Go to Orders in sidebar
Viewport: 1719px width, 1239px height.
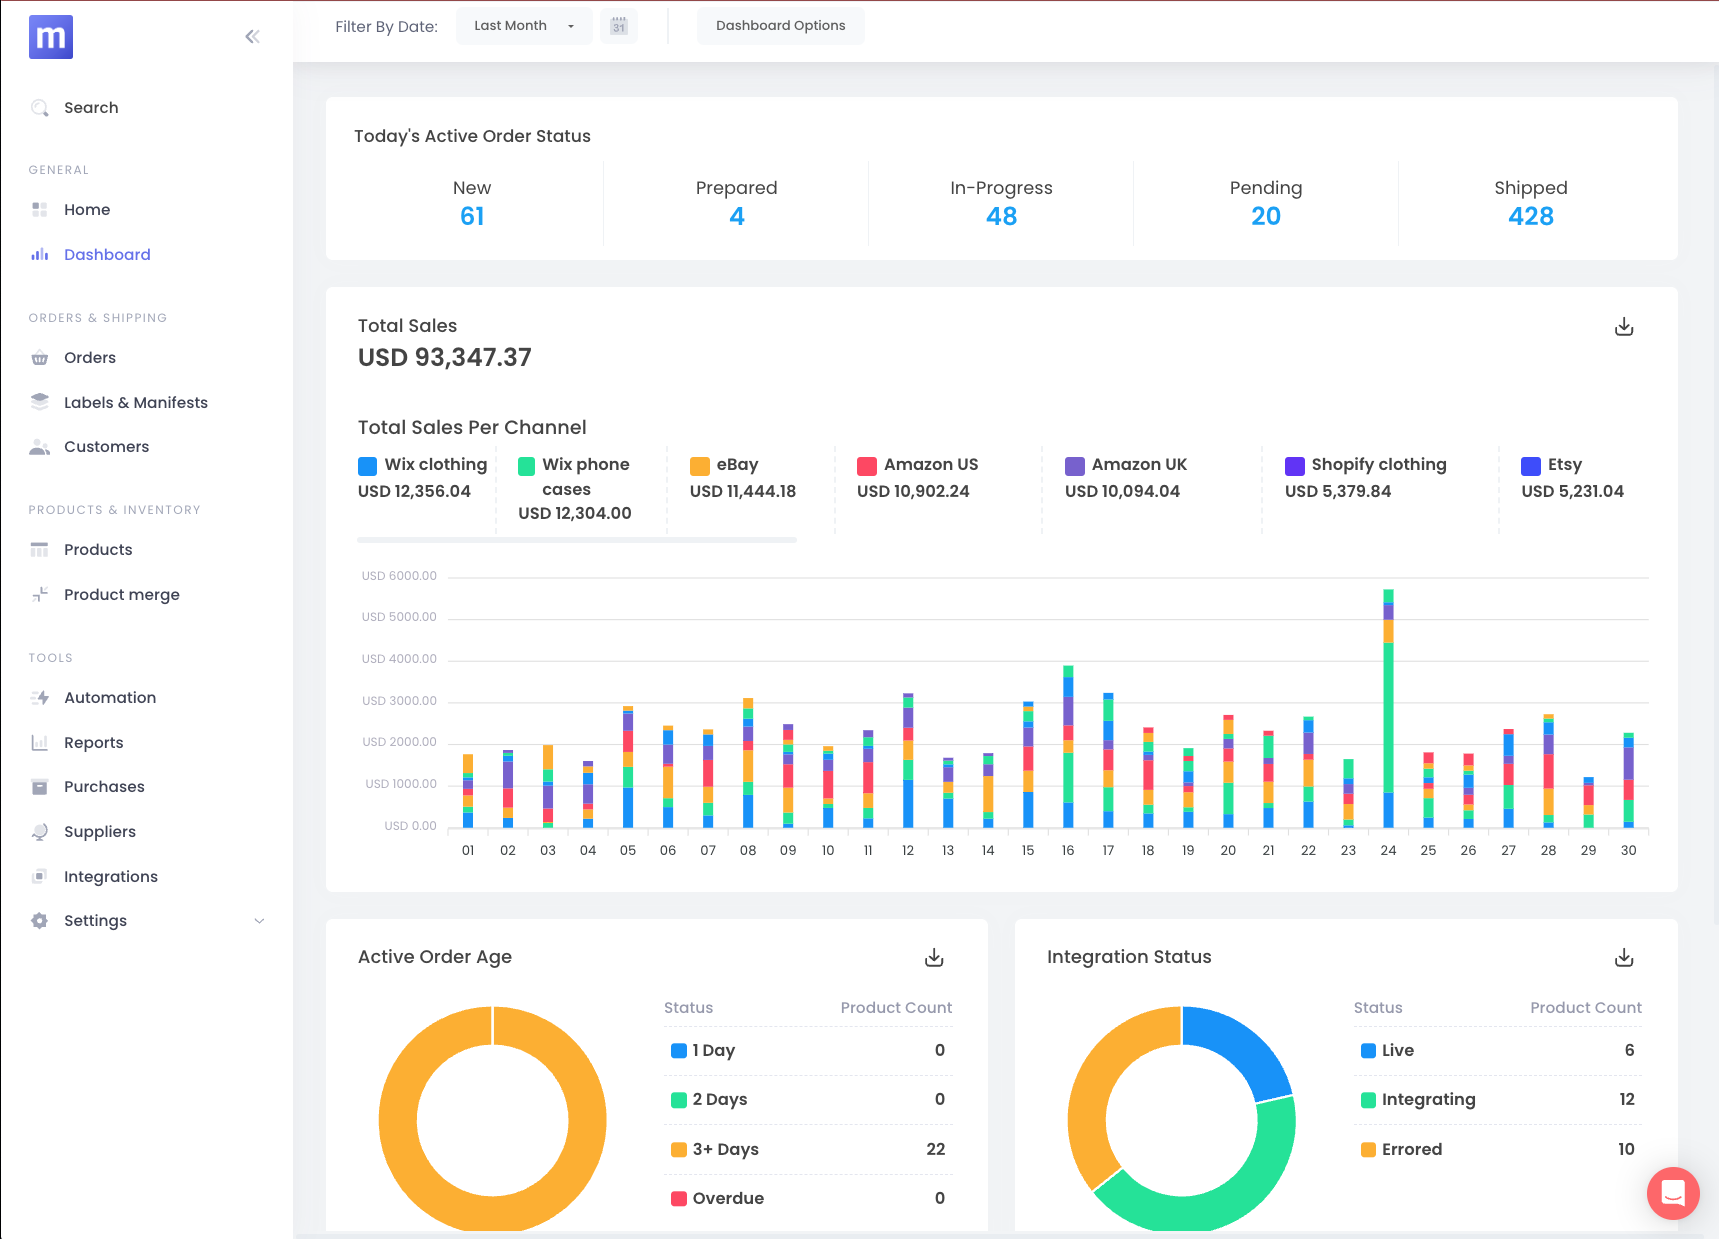[90, 358]
